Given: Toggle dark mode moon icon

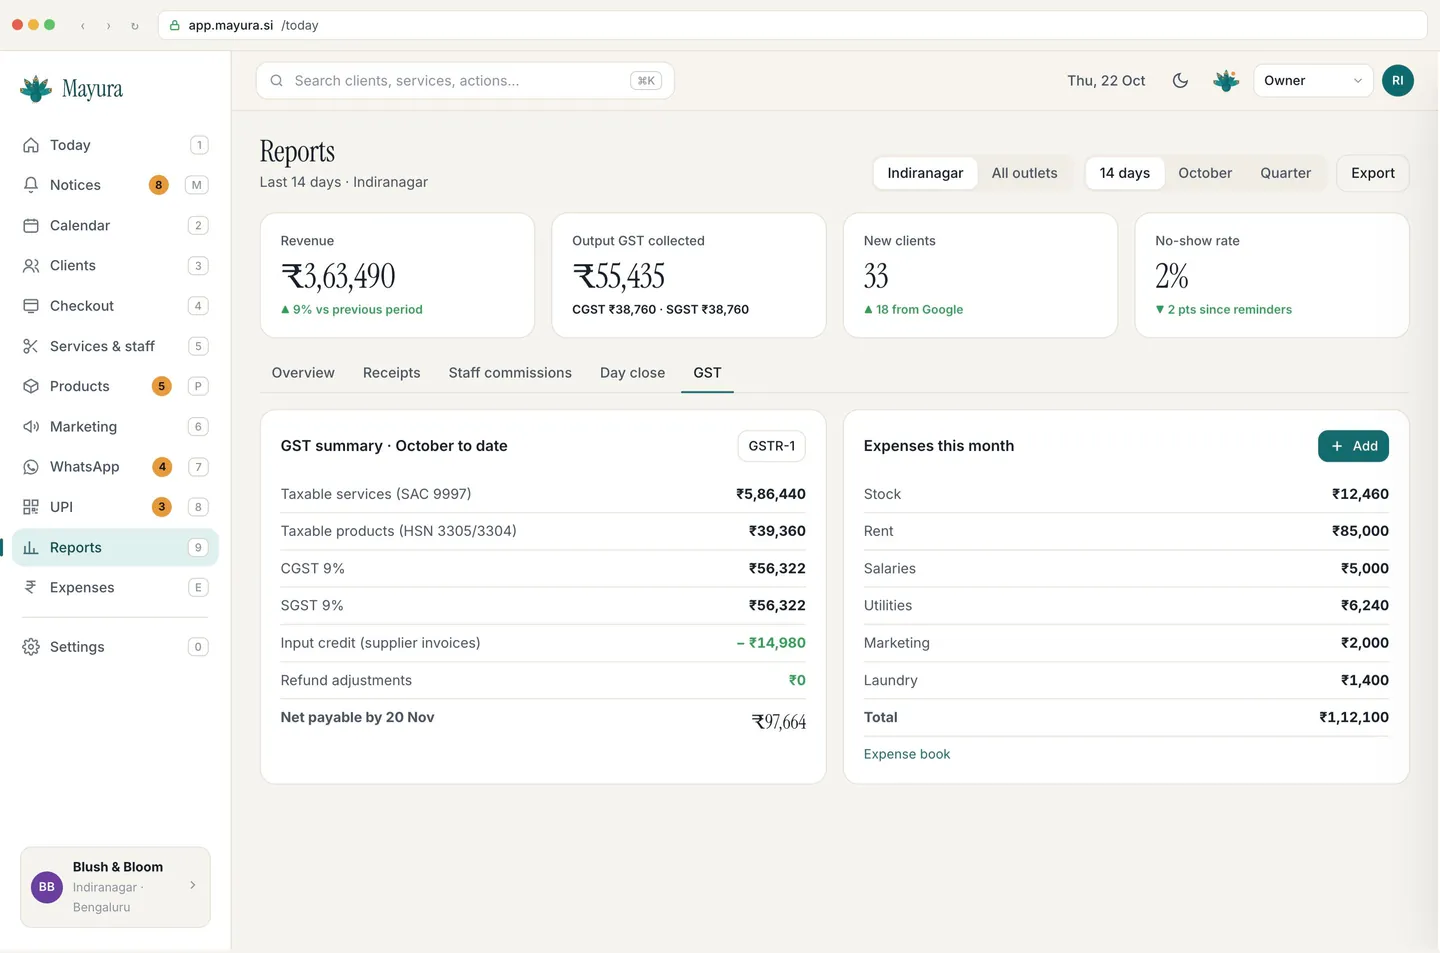Looking at the screenshot, I should tap(1180, 81).
